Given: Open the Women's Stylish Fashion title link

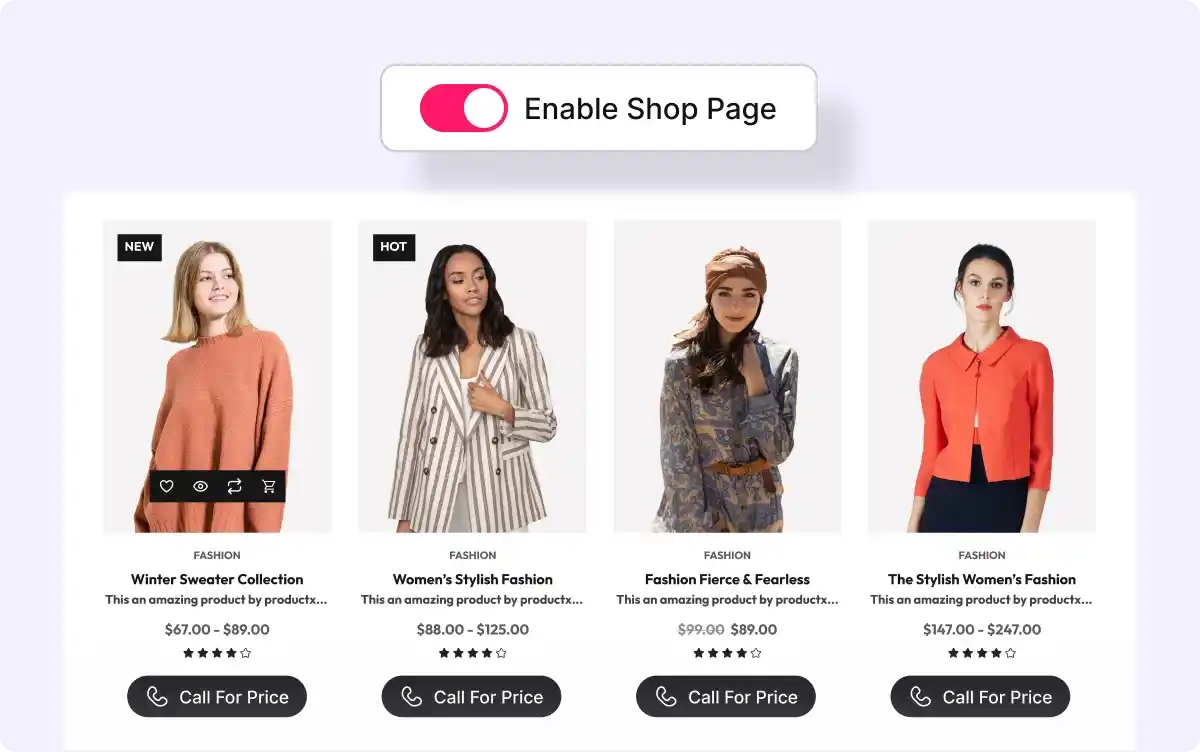Looking at the screenshot, I should (x=472, y=579).
